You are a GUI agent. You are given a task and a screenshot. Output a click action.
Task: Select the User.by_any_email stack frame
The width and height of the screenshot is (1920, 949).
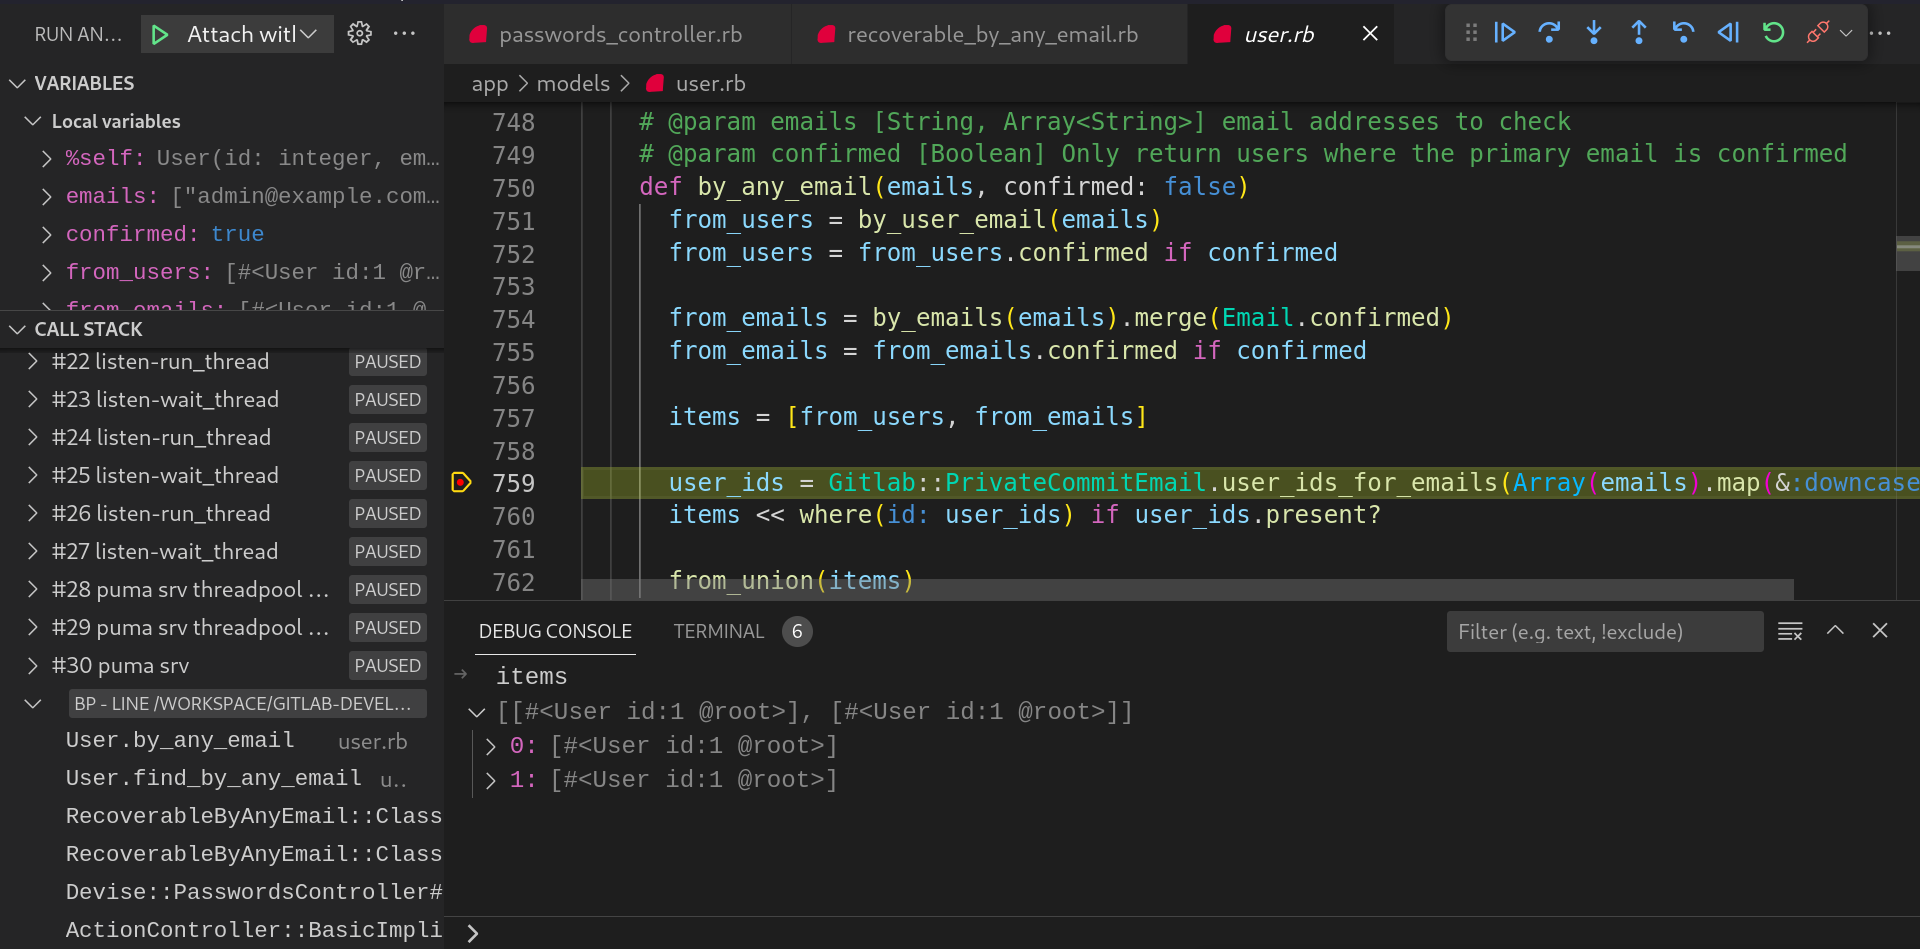pyautogui.click(x=221, y=741)
